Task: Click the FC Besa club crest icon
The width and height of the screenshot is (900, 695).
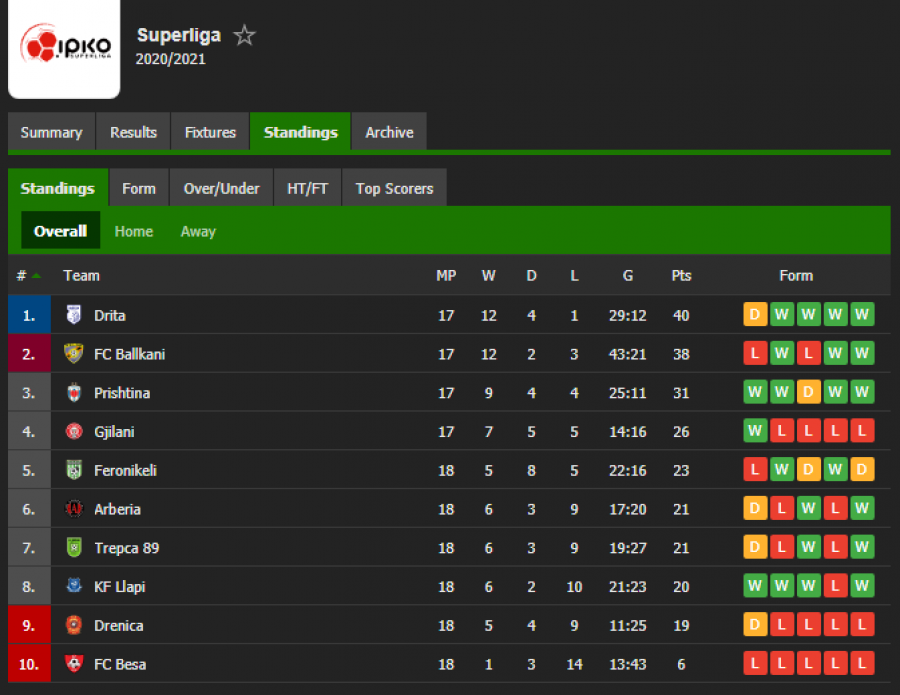Action: click(x=73, y=663)
